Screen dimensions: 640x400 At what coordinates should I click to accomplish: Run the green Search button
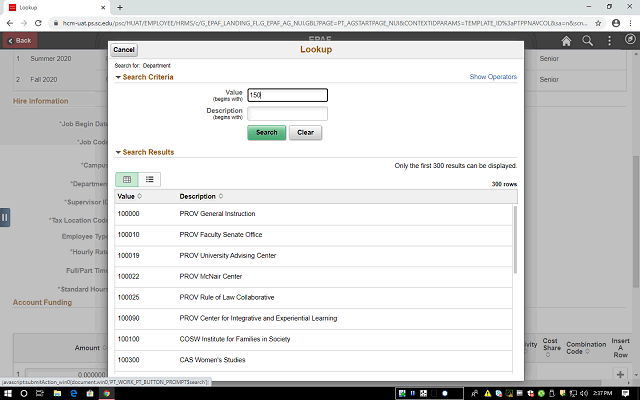267,133
